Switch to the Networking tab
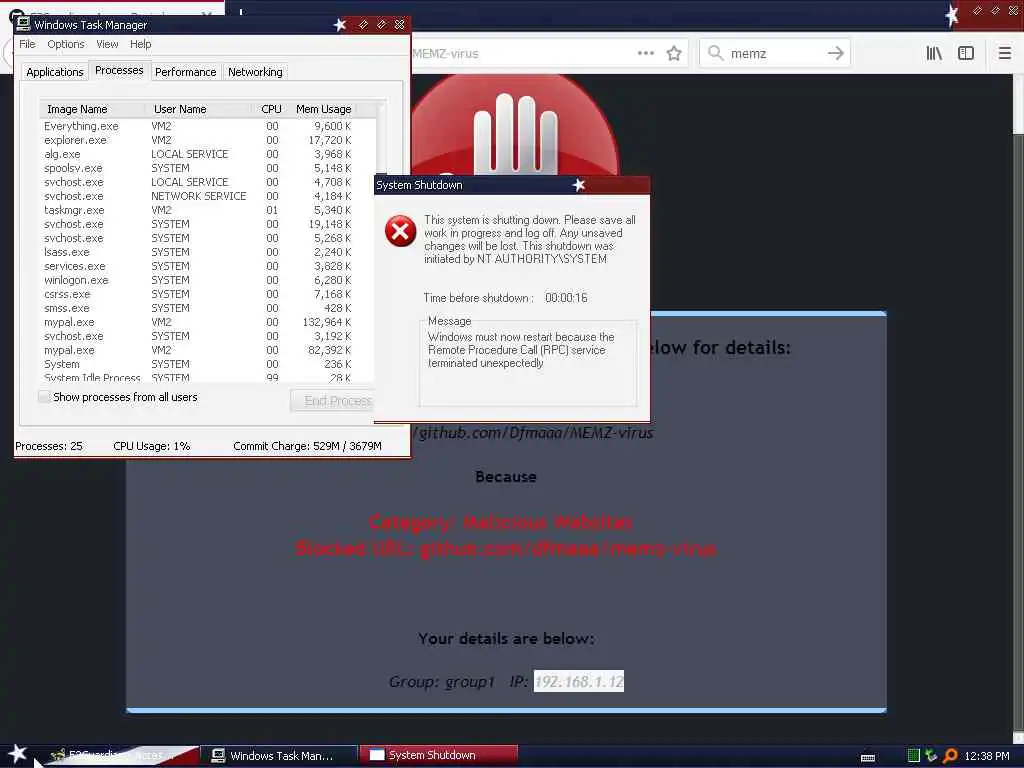Image resolution: width=1024 pixels, height=768 pixels. click(x=255, y=72)
